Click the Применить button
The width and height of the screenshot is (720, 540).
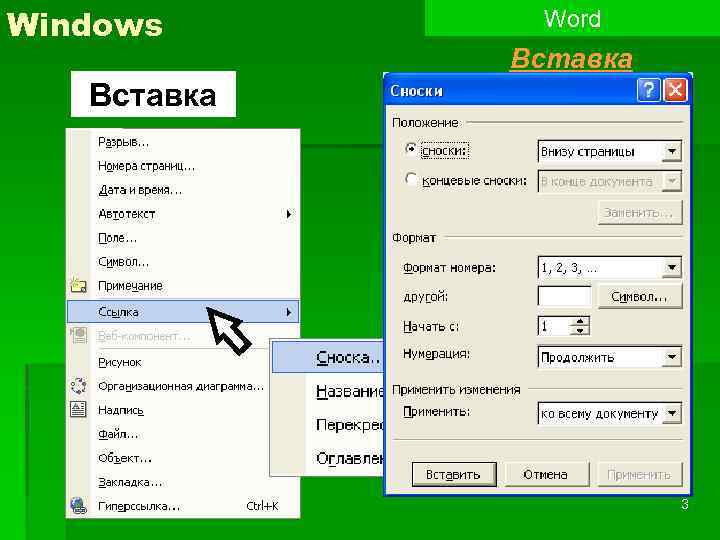(x=640, y=474)
